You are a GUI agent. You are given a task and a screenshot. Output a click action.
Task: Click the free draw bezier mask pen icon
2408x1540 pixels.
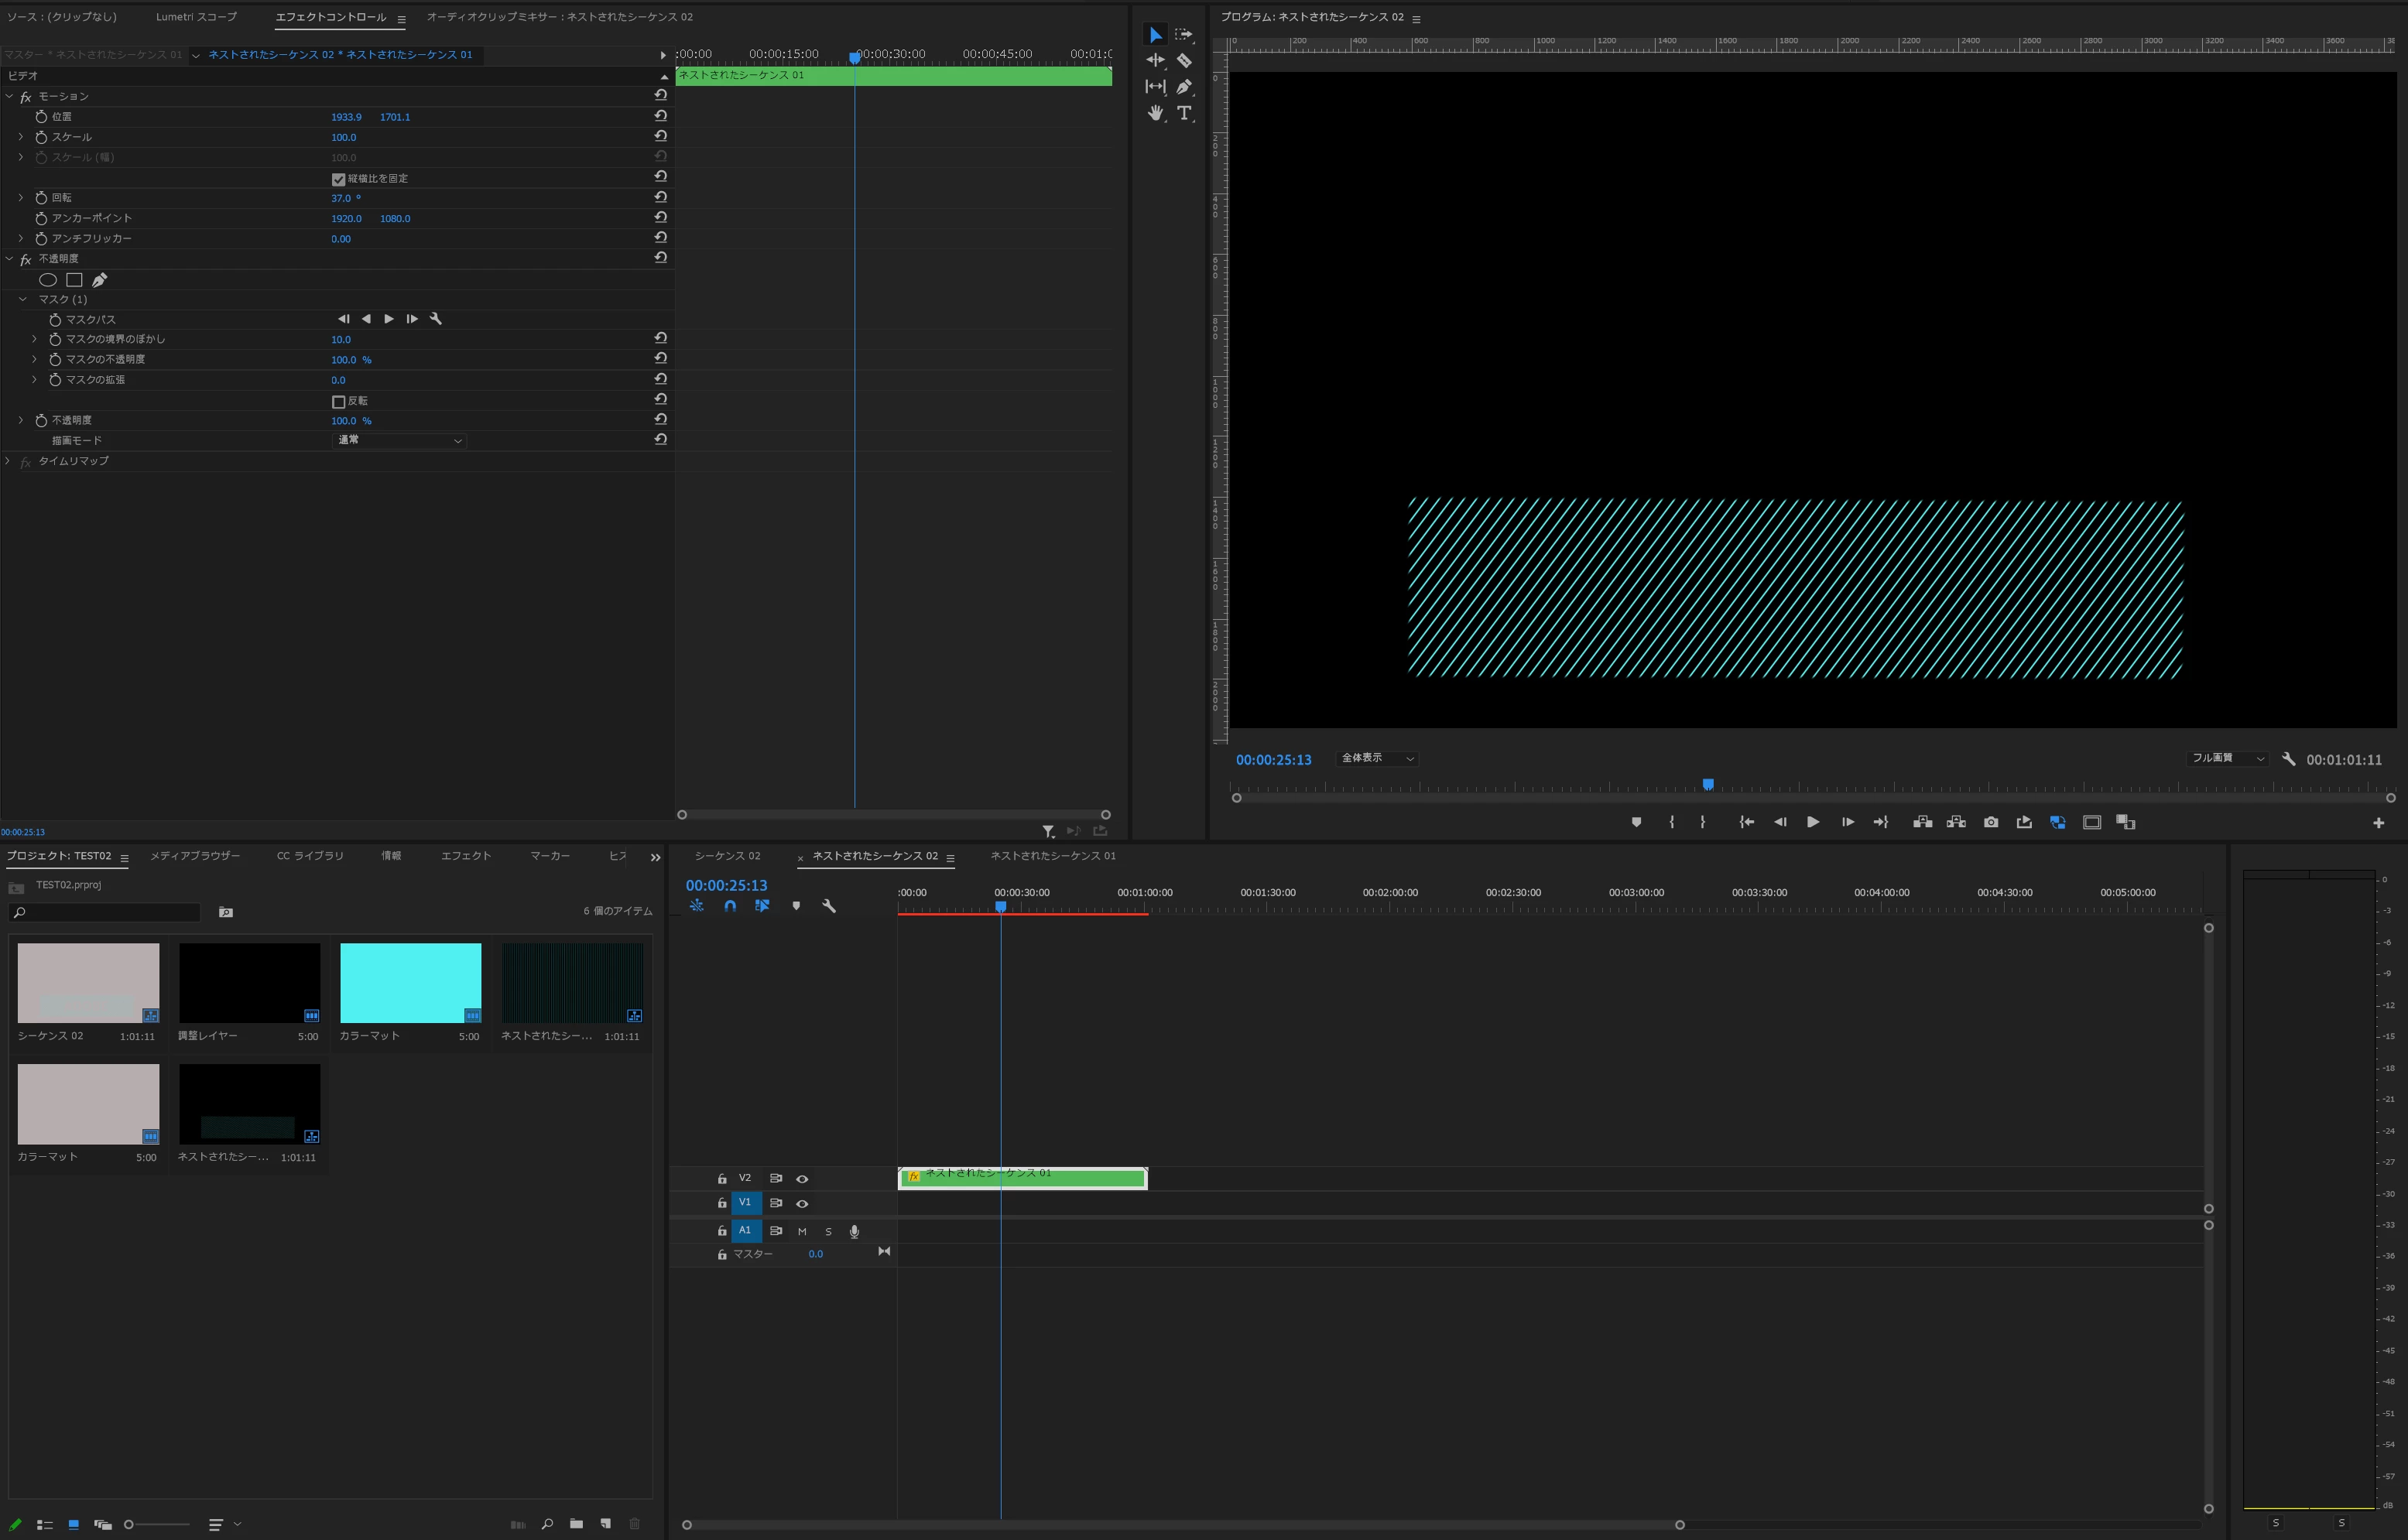coord(99,280)
